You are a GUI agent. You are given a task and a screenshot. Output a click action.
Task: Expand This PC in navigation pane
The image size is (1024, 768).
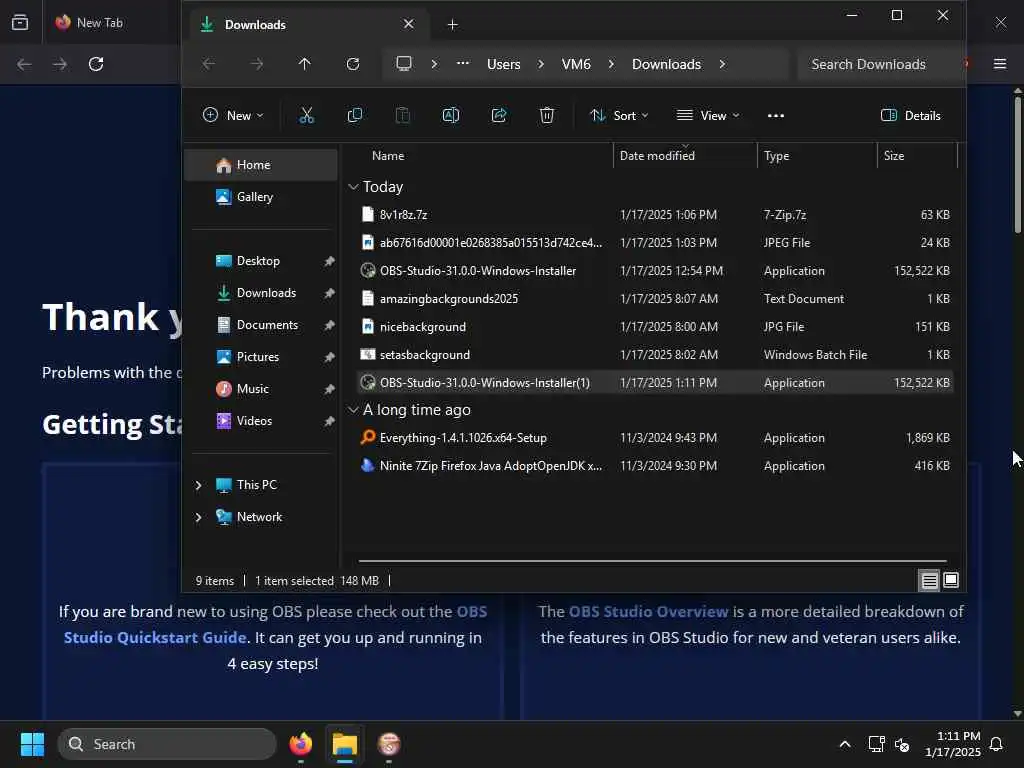pyautogui.click(x=198, y=485)
